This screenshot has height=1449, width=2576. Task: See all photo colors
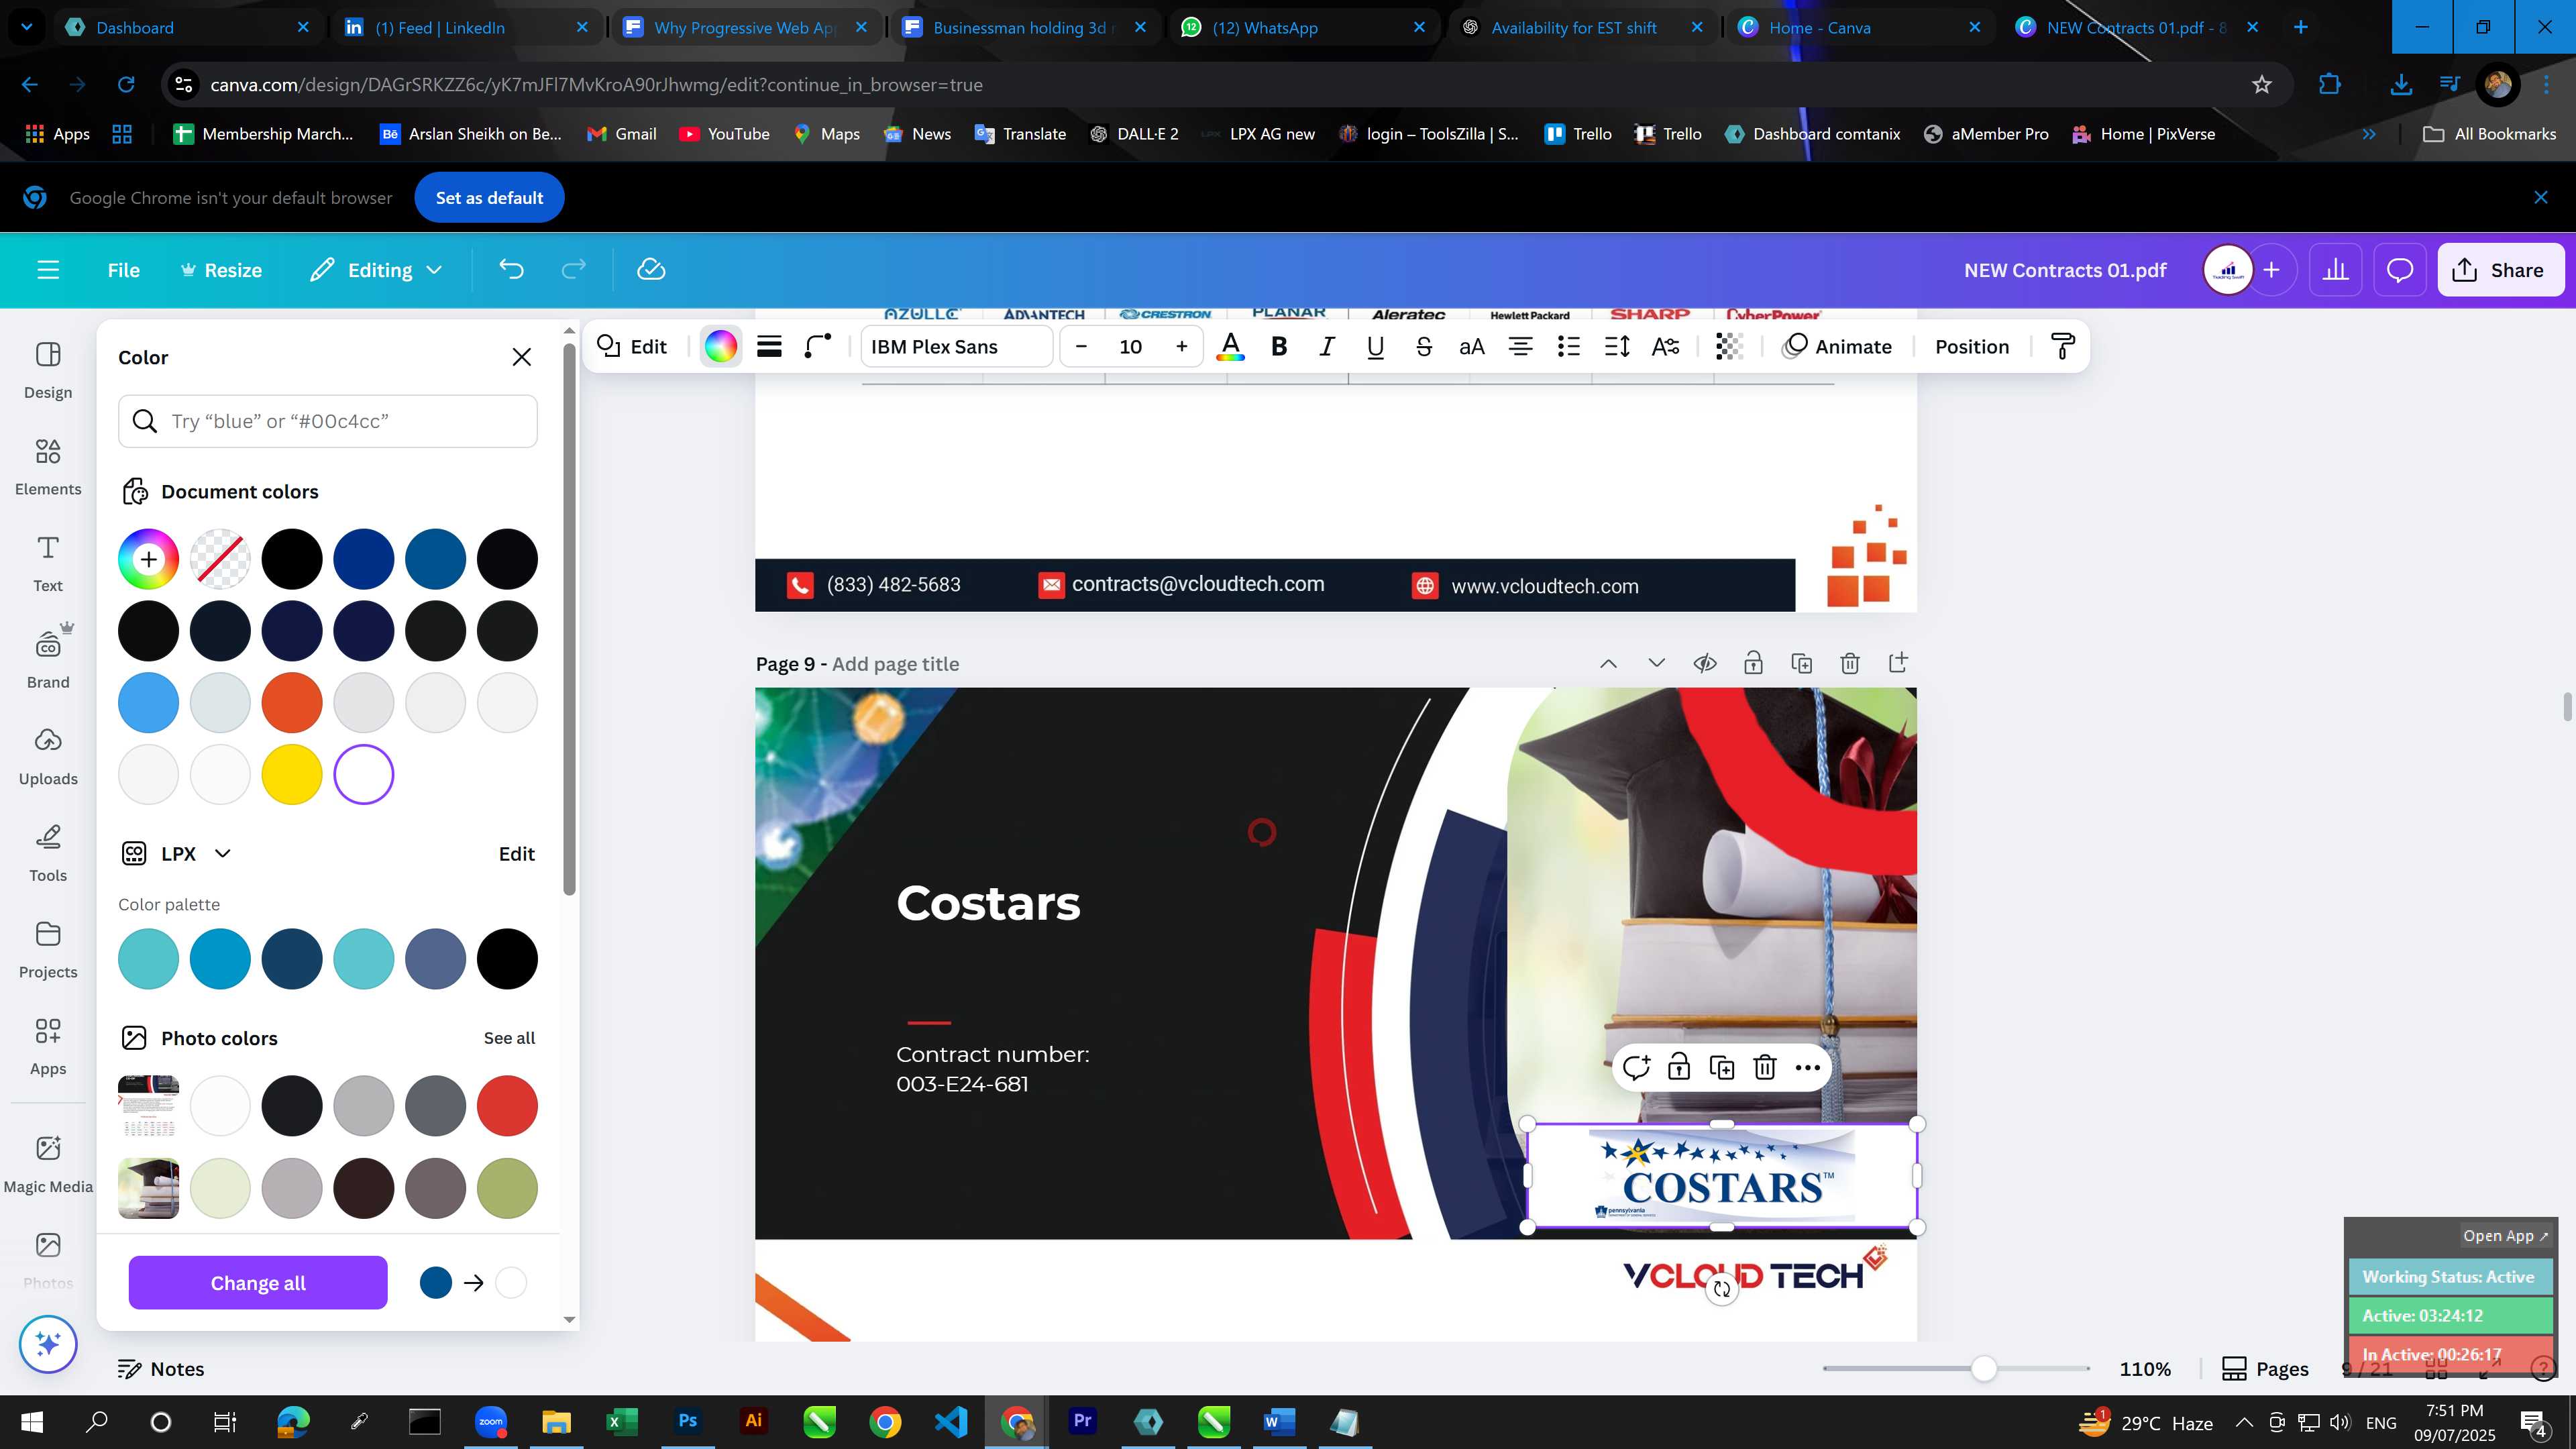509,1038
